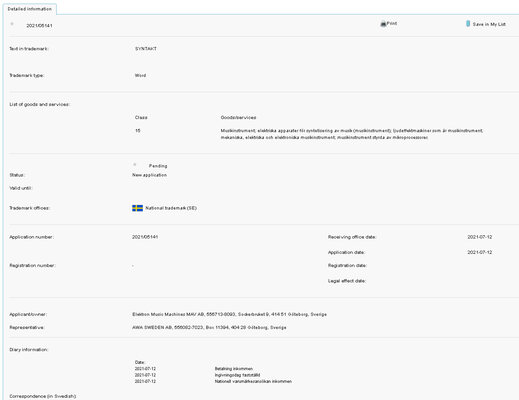Image resolution: width=519 pixels, height=400 pixels.
Task: Click the small icon left of 2021/05141 header
Action: click(x=12, y=24)
